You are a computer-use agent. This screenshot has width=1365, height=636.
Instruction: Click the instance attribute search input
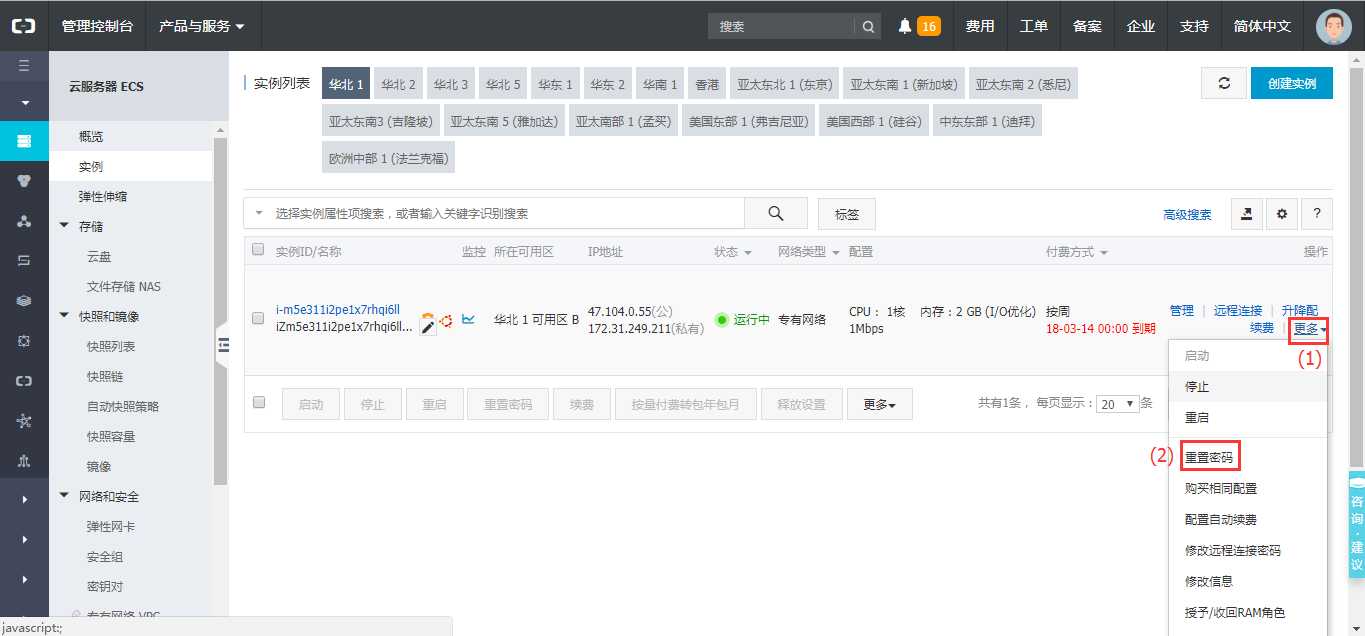pyautogui.click(x=506, y=213)
